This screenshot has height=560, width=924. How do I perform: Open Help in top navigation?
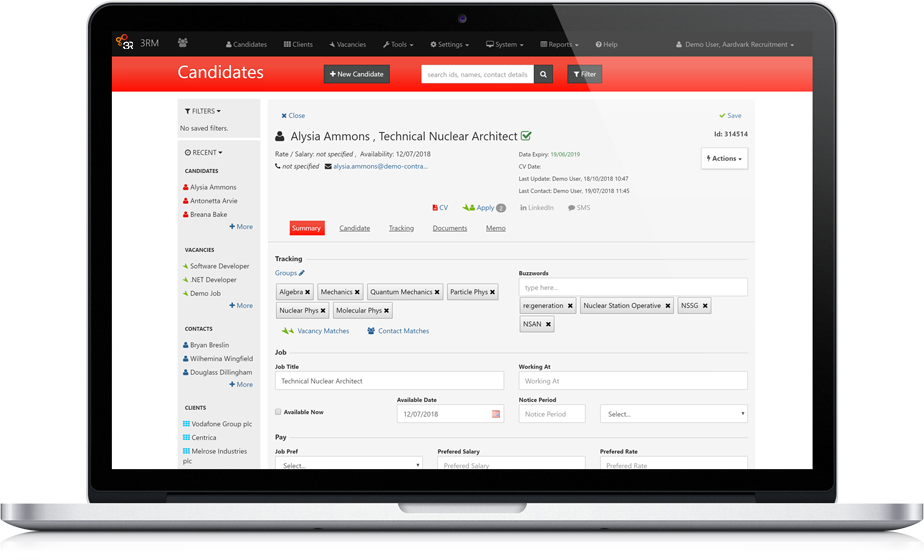606,44
